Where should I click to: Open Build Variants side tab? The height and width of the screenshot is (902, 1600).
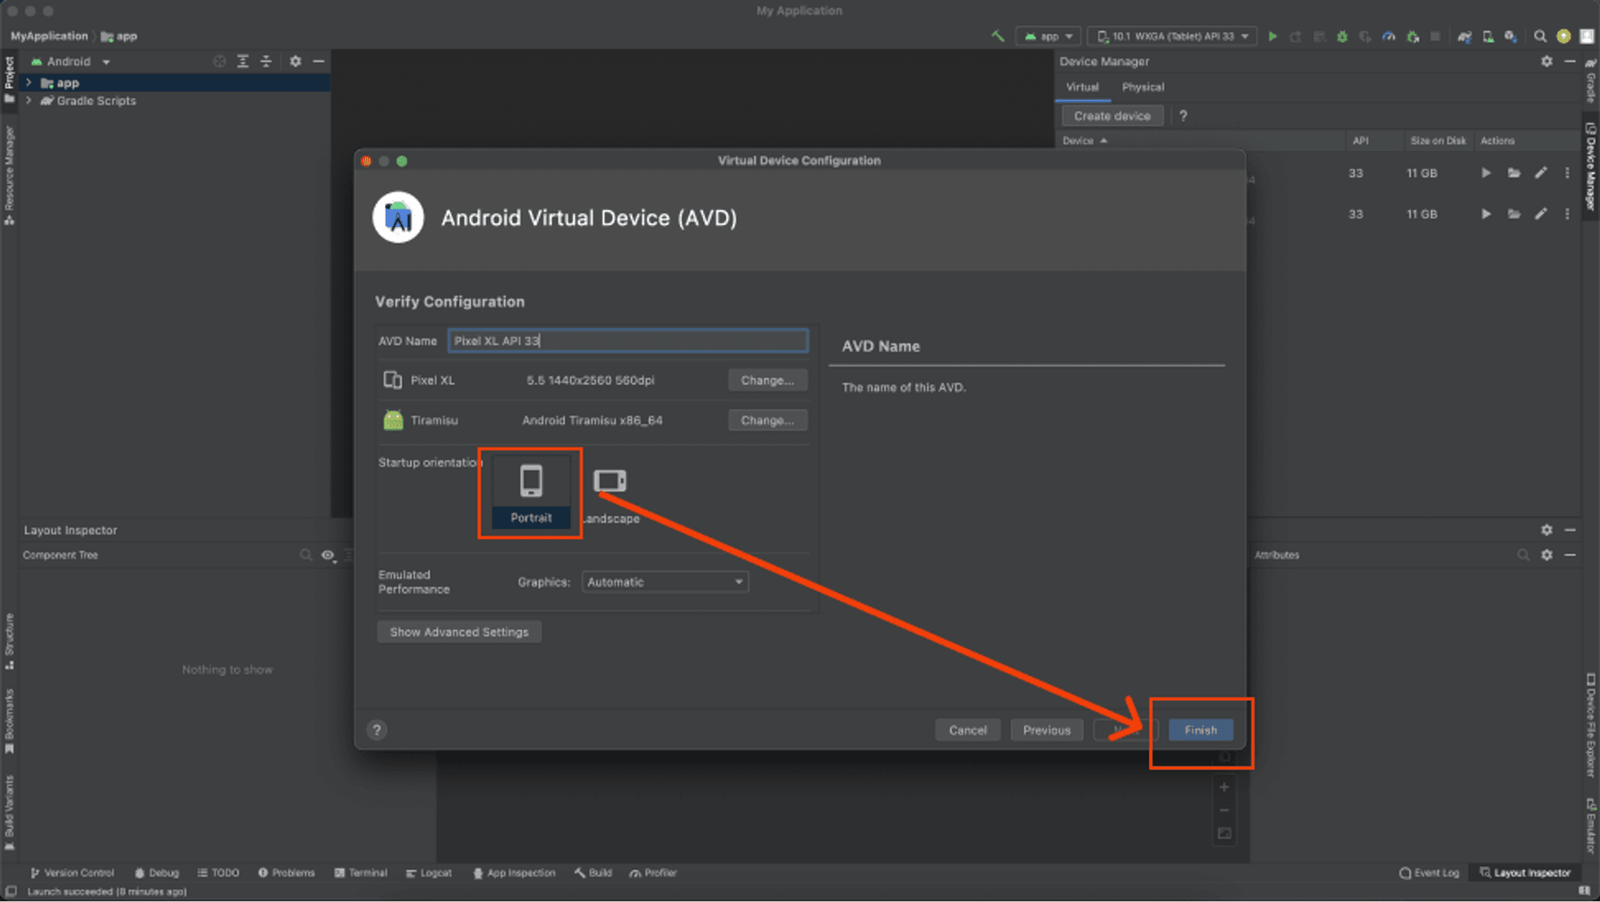point(9,813)
